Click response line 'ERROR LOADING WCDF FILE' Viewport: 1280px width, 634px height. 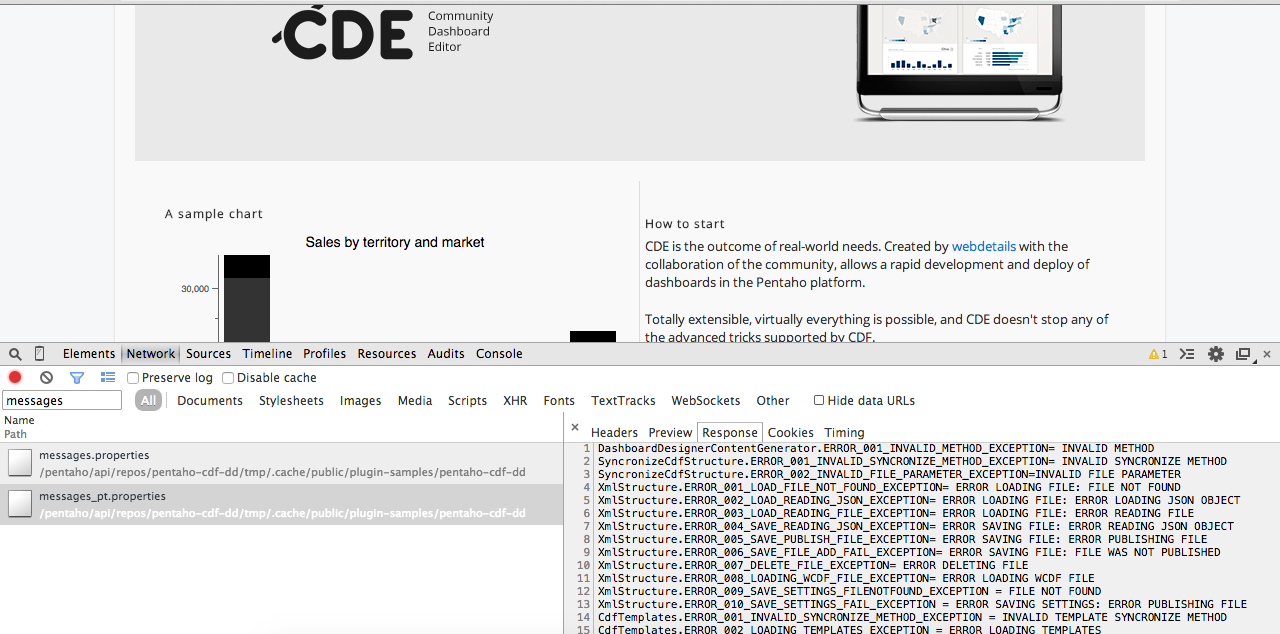click(x=846, y=578)
